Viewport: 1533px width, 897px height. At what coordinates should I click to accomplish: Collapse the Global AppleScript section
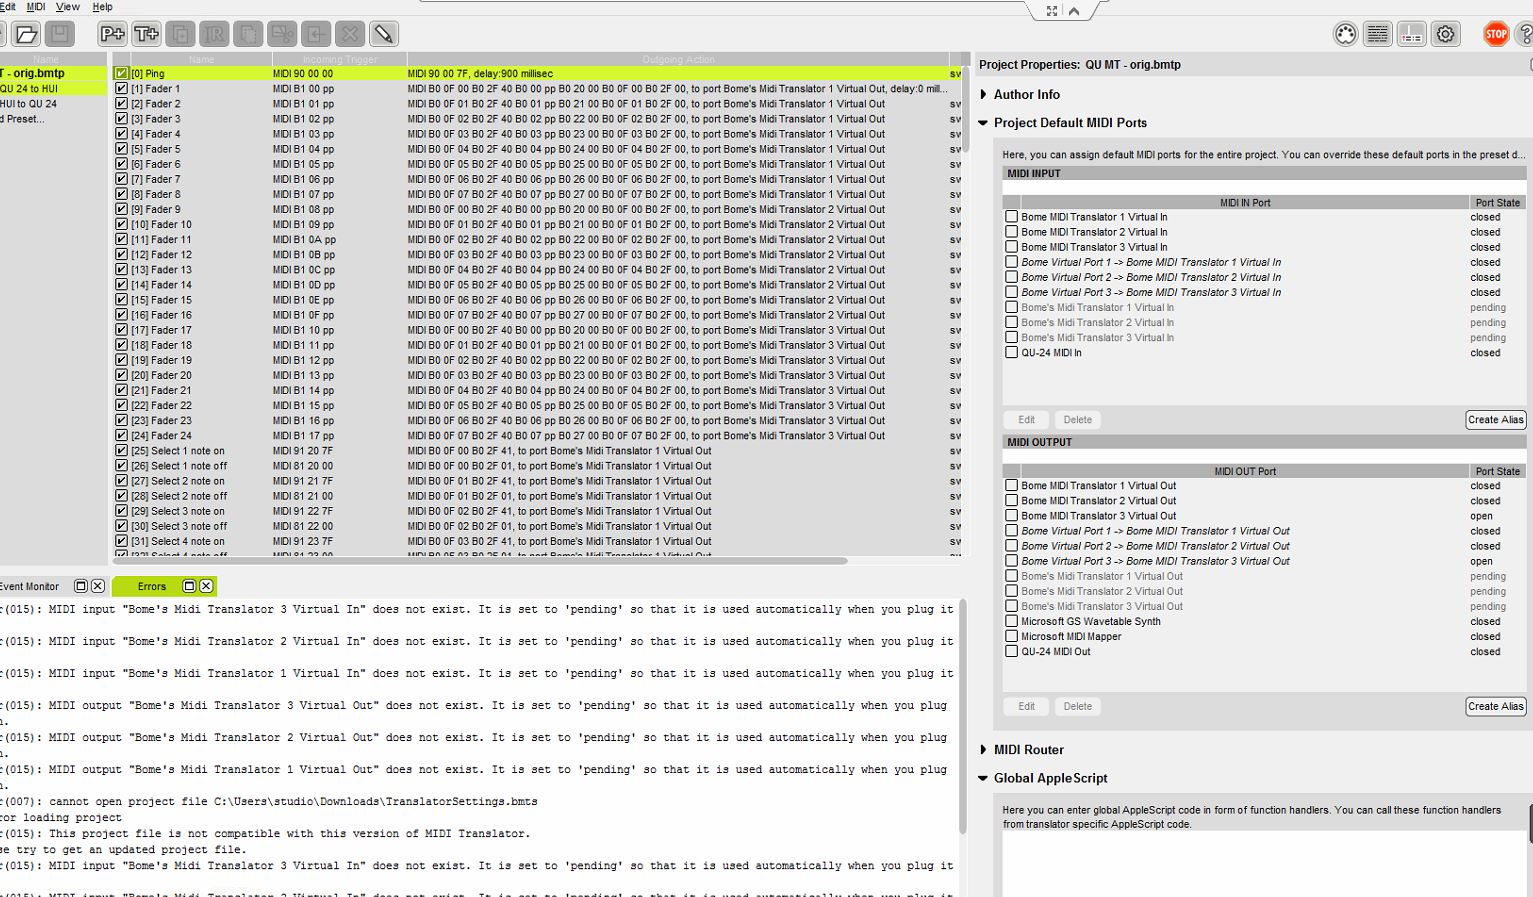click(x=984, y=778)
